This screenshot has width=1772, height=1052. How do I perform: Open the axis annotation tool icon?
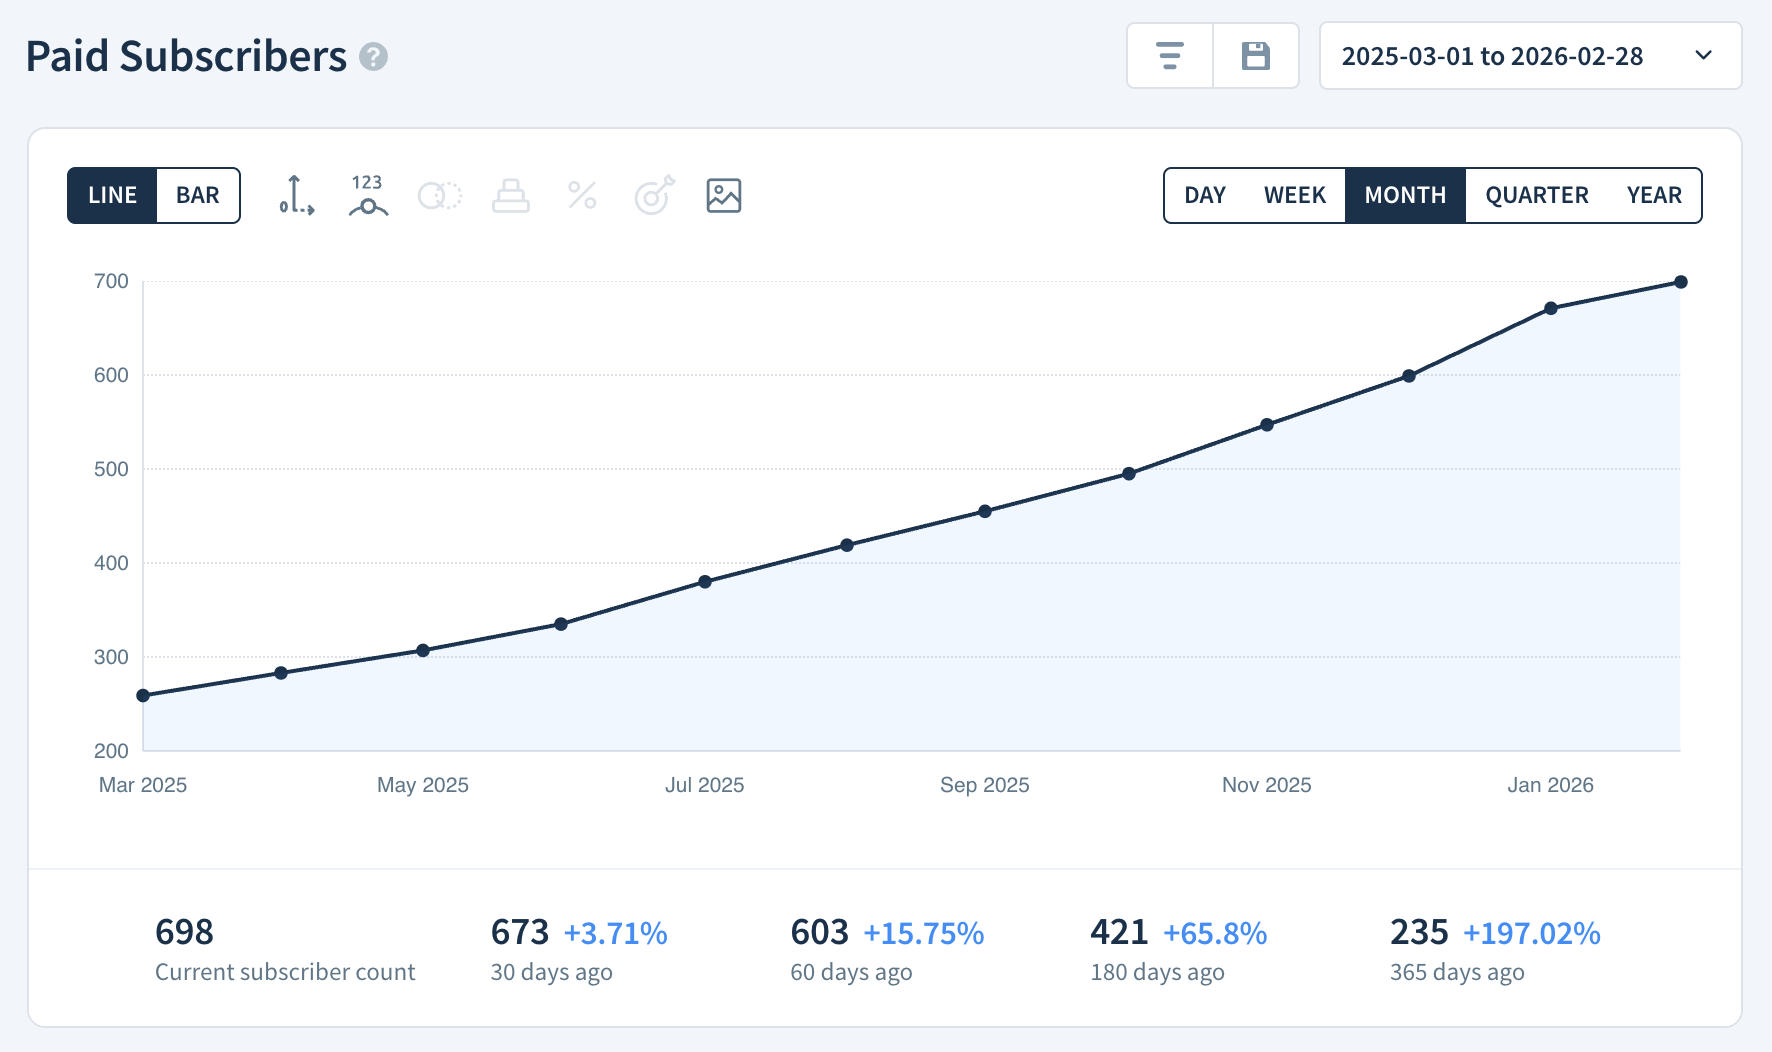tap(295, 196)
